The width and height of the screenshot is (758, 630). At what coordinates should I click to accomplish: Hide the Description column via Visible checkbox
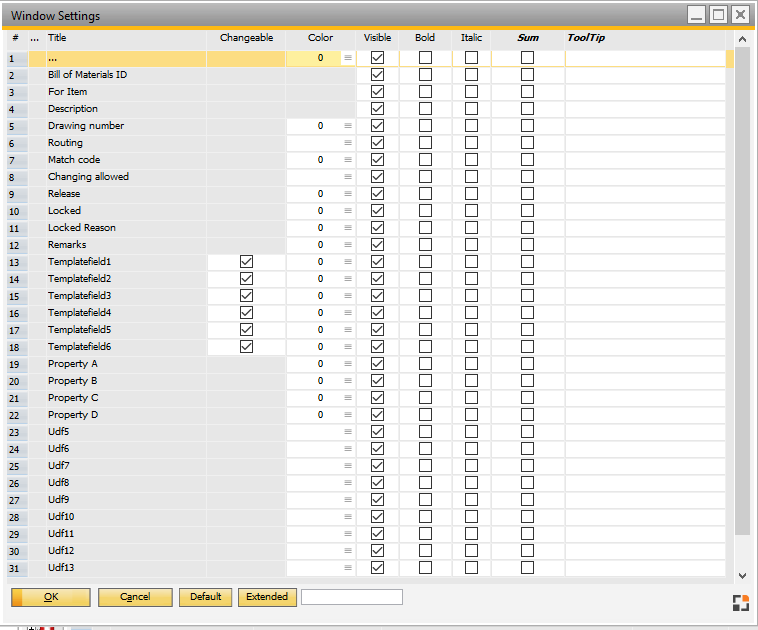[x=377, y=109]
